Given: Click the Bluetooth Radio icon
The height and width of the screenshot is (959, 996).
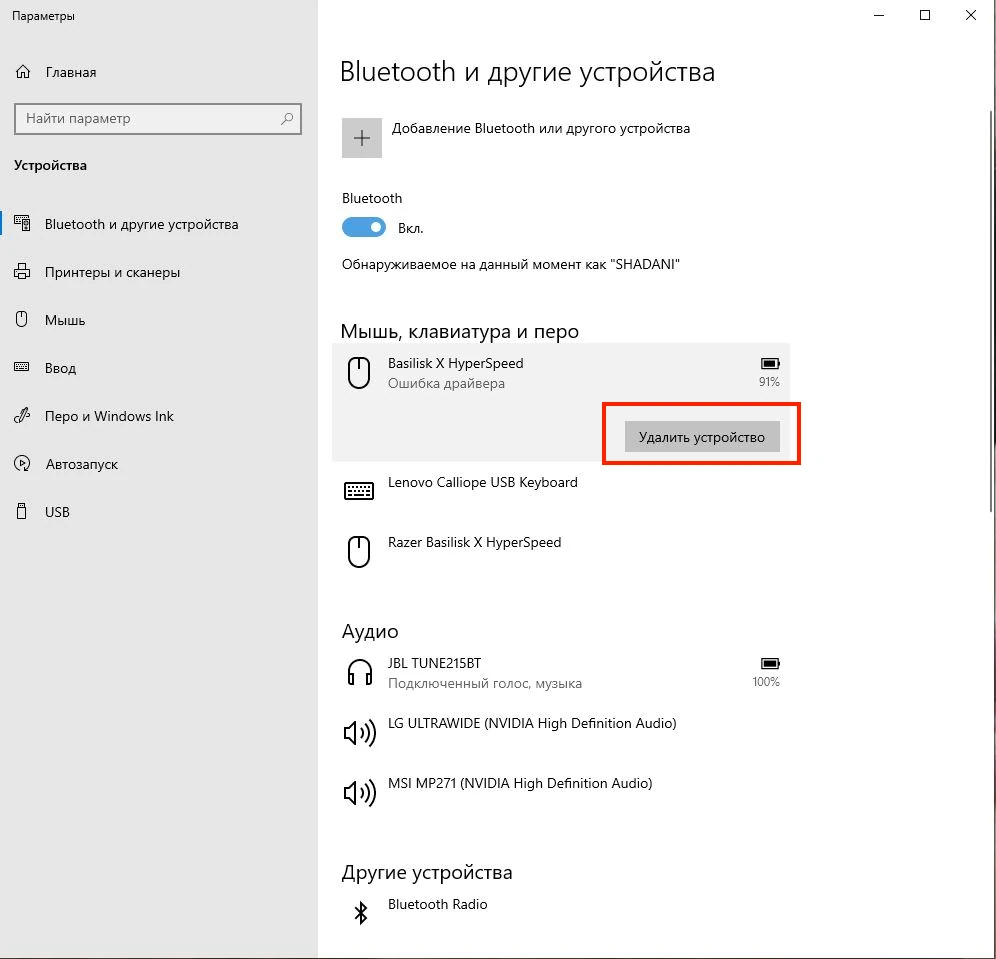Looking at the screenshot, I should pyautogui.click(x=361, y=913).
